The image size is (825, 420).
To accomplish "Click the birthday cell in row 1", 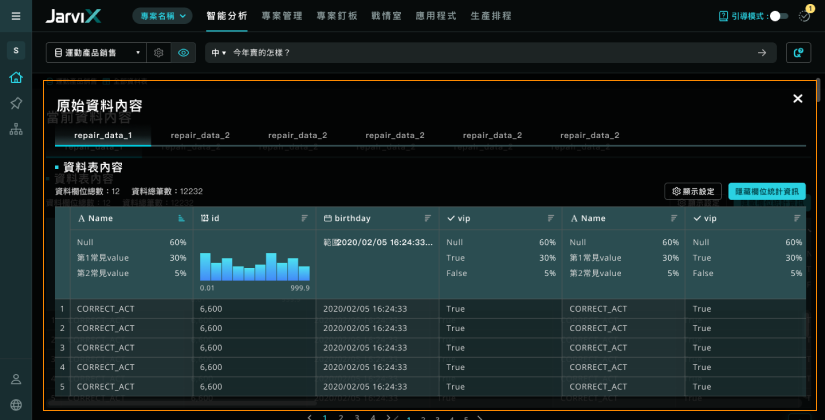I will (377, 308).
